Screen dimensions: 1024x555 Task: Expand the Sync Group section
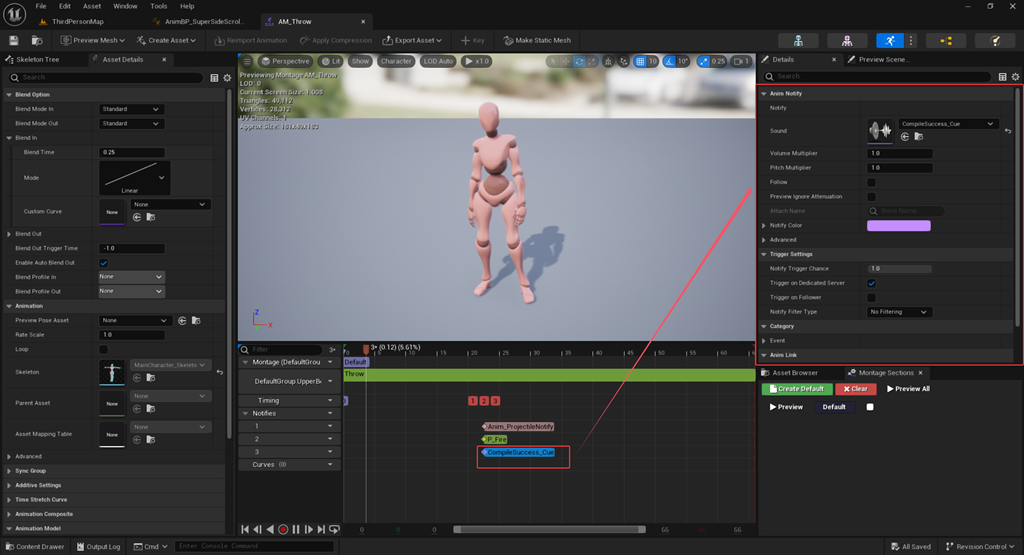pos(30,471)
